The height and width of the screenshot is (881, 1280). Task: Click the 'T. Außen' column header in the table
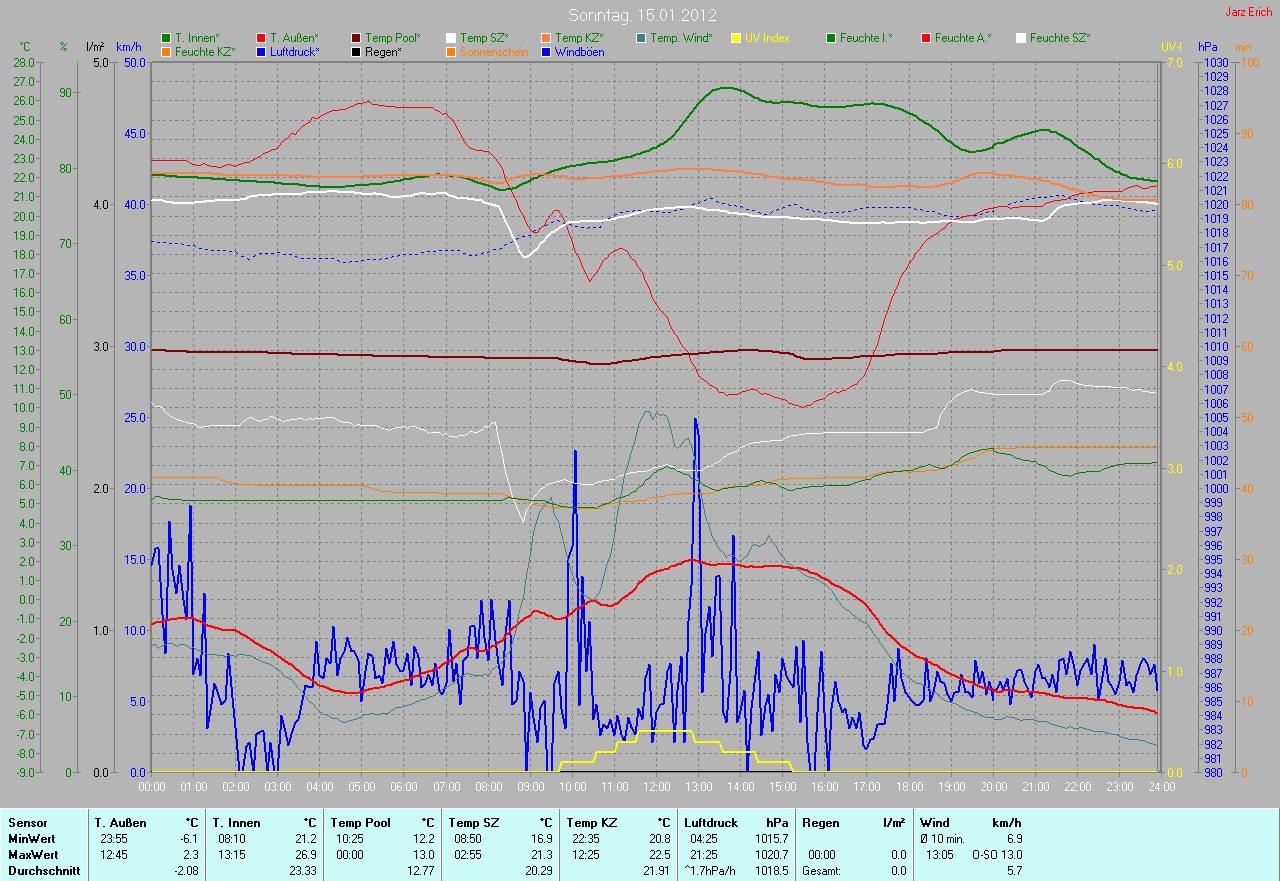(120, 823)
